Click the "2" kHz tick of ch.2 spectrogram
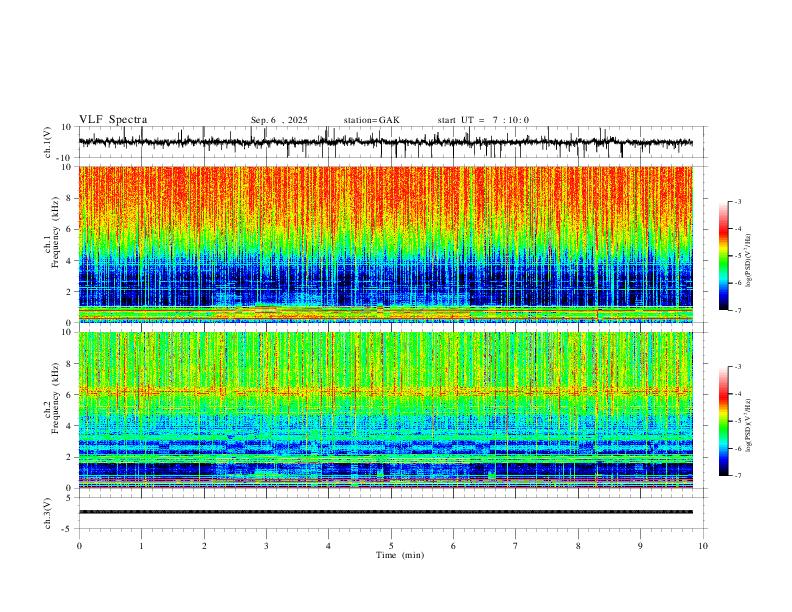 click(x=70, y=457)
